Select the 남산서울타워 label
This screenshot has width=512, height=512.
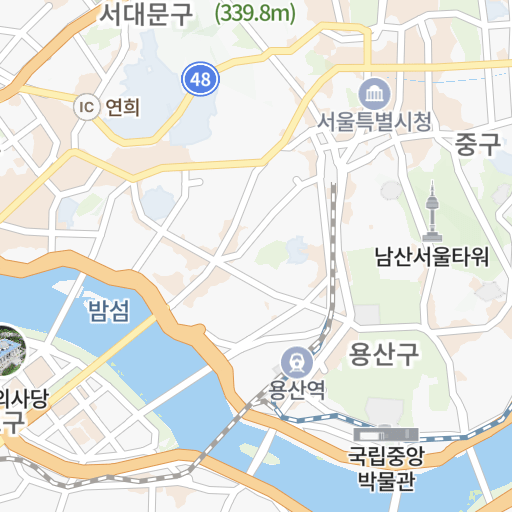(432, 257)
